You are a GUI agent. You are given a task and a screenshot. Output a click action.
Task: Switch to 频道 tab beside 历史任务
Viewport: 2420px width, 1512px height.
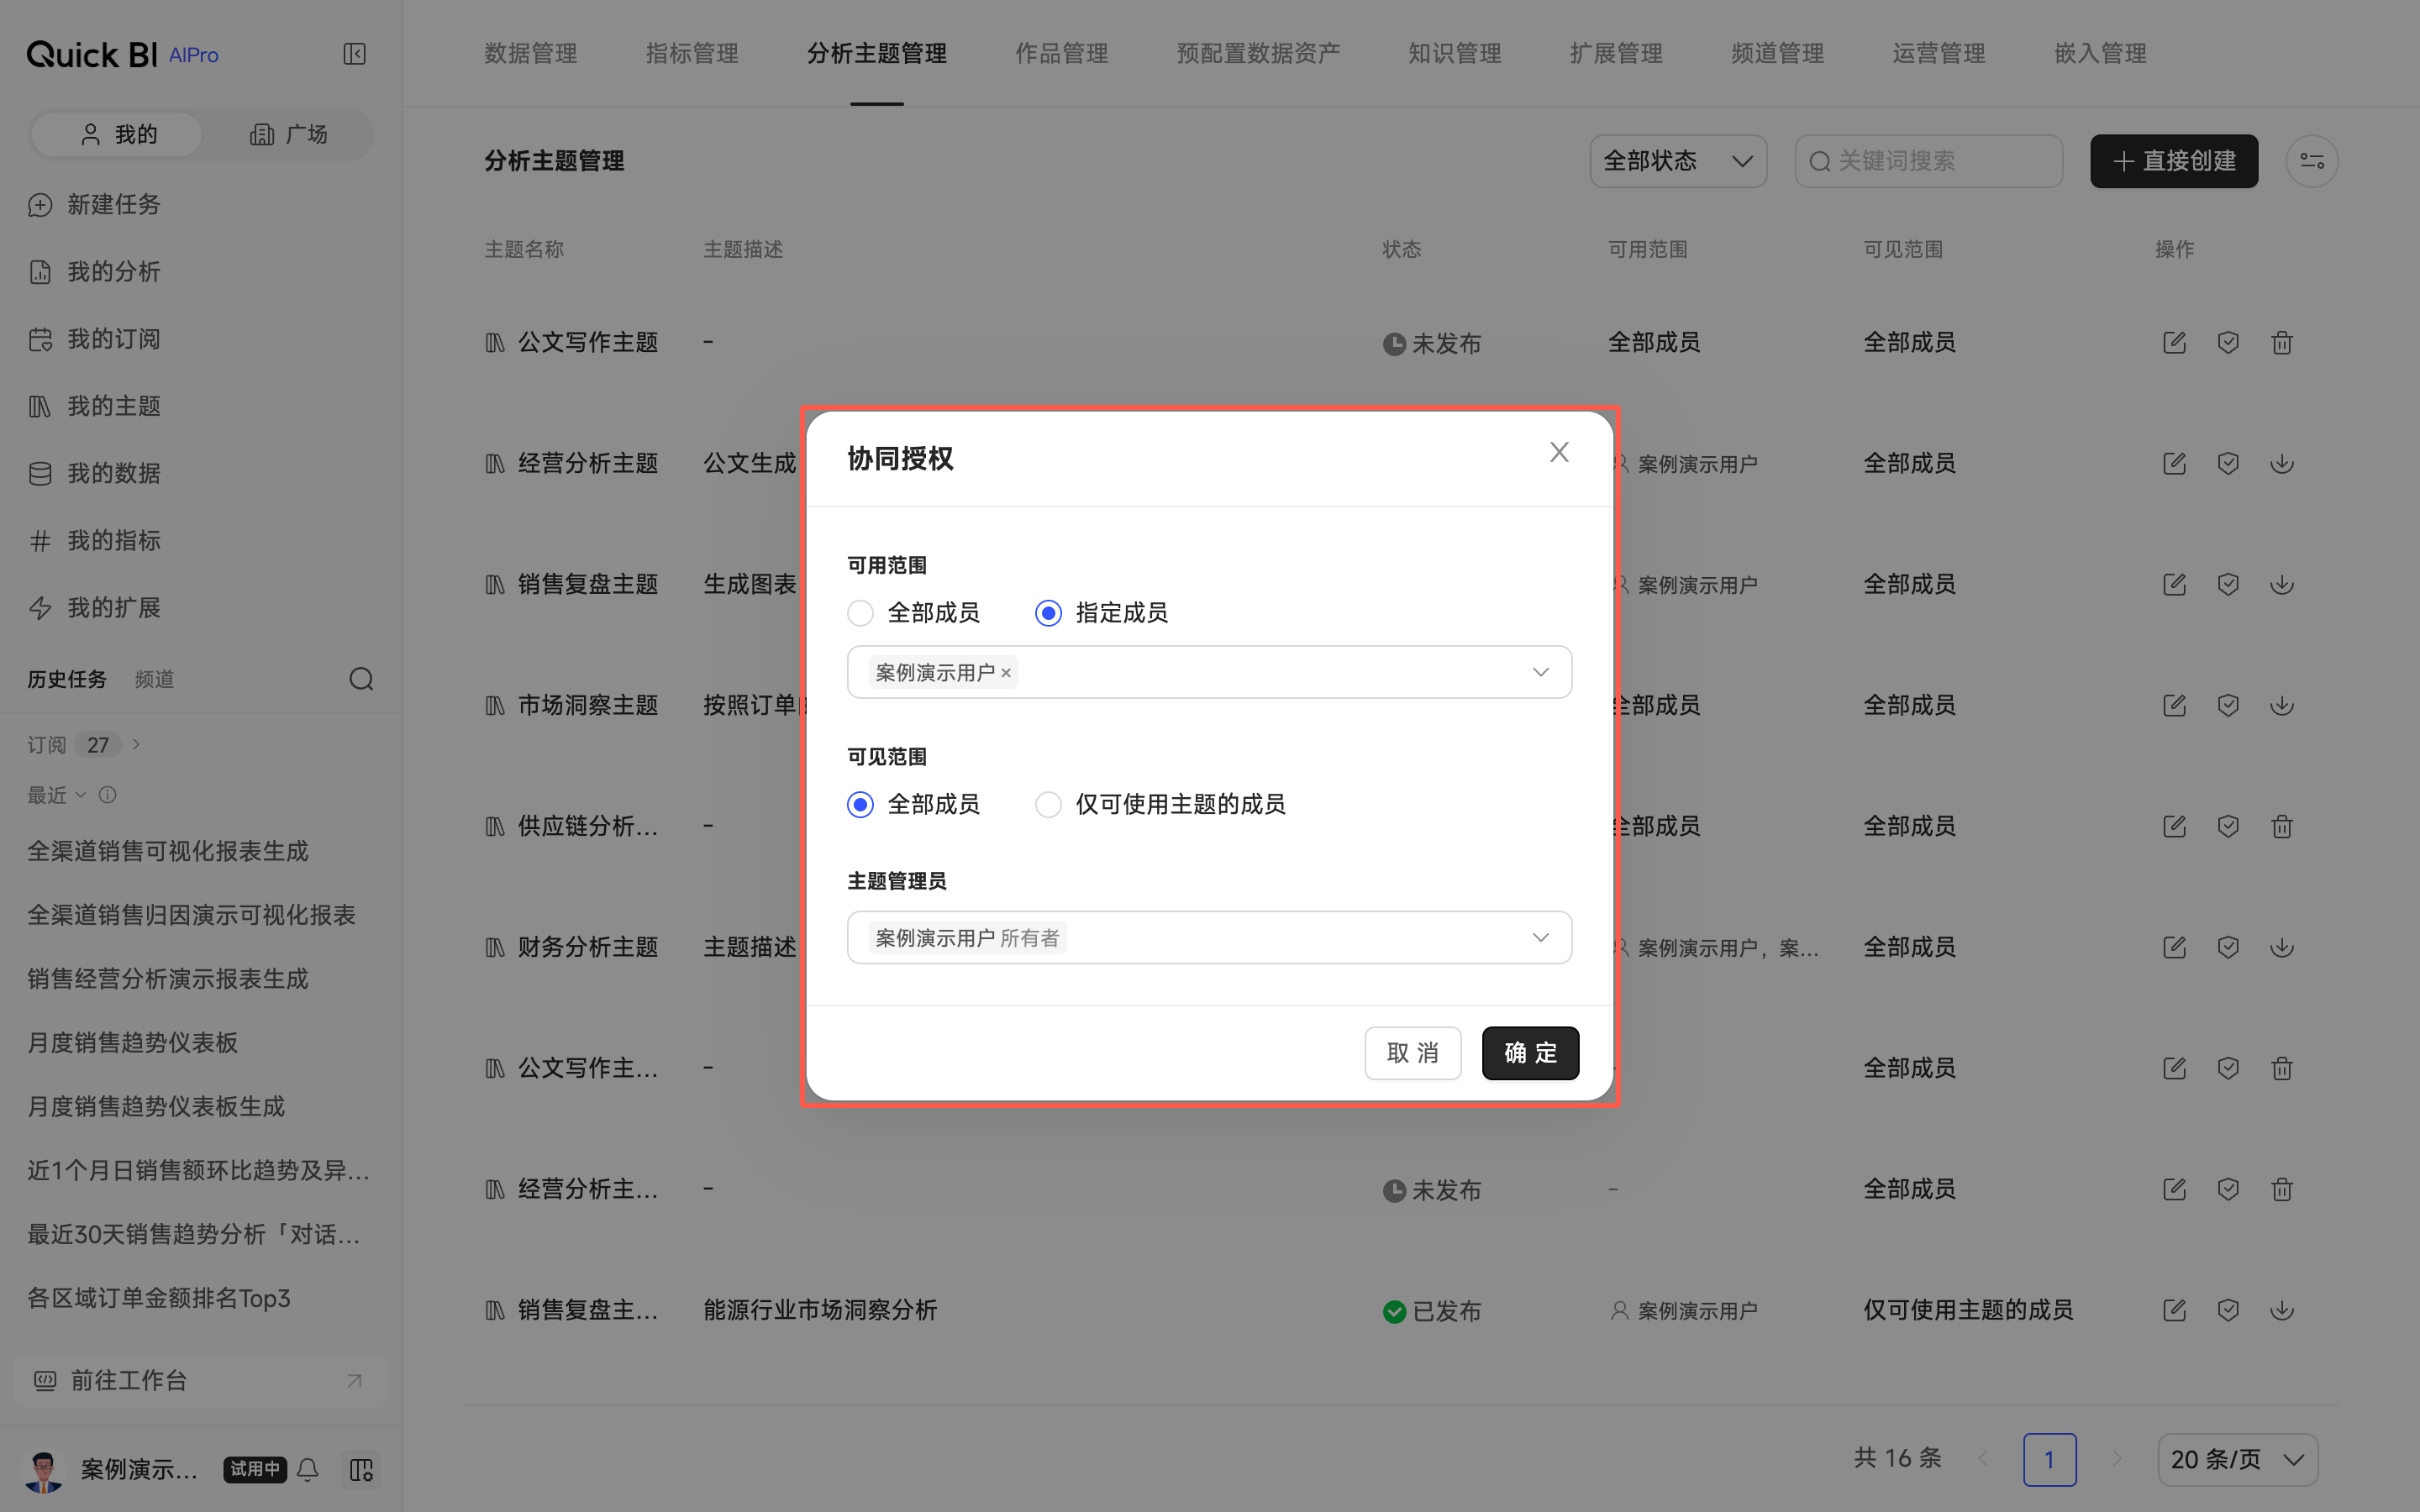coord(154,680)
